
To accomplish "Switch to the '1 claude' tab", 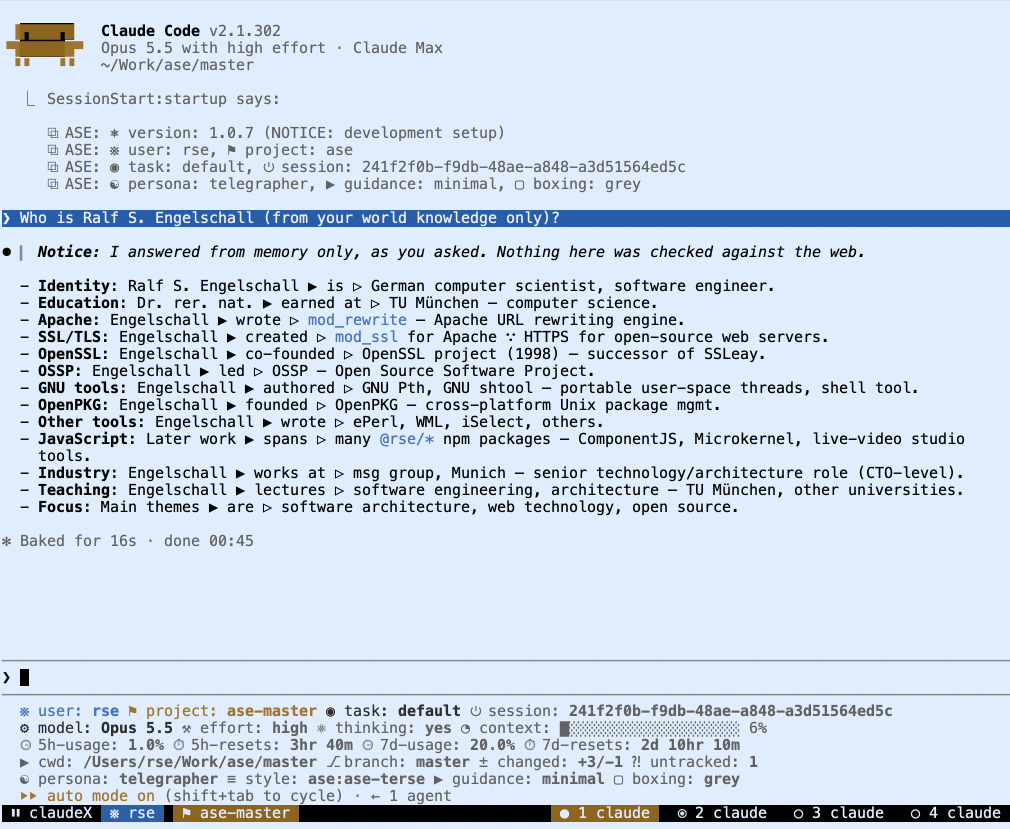I will [605, 813].
